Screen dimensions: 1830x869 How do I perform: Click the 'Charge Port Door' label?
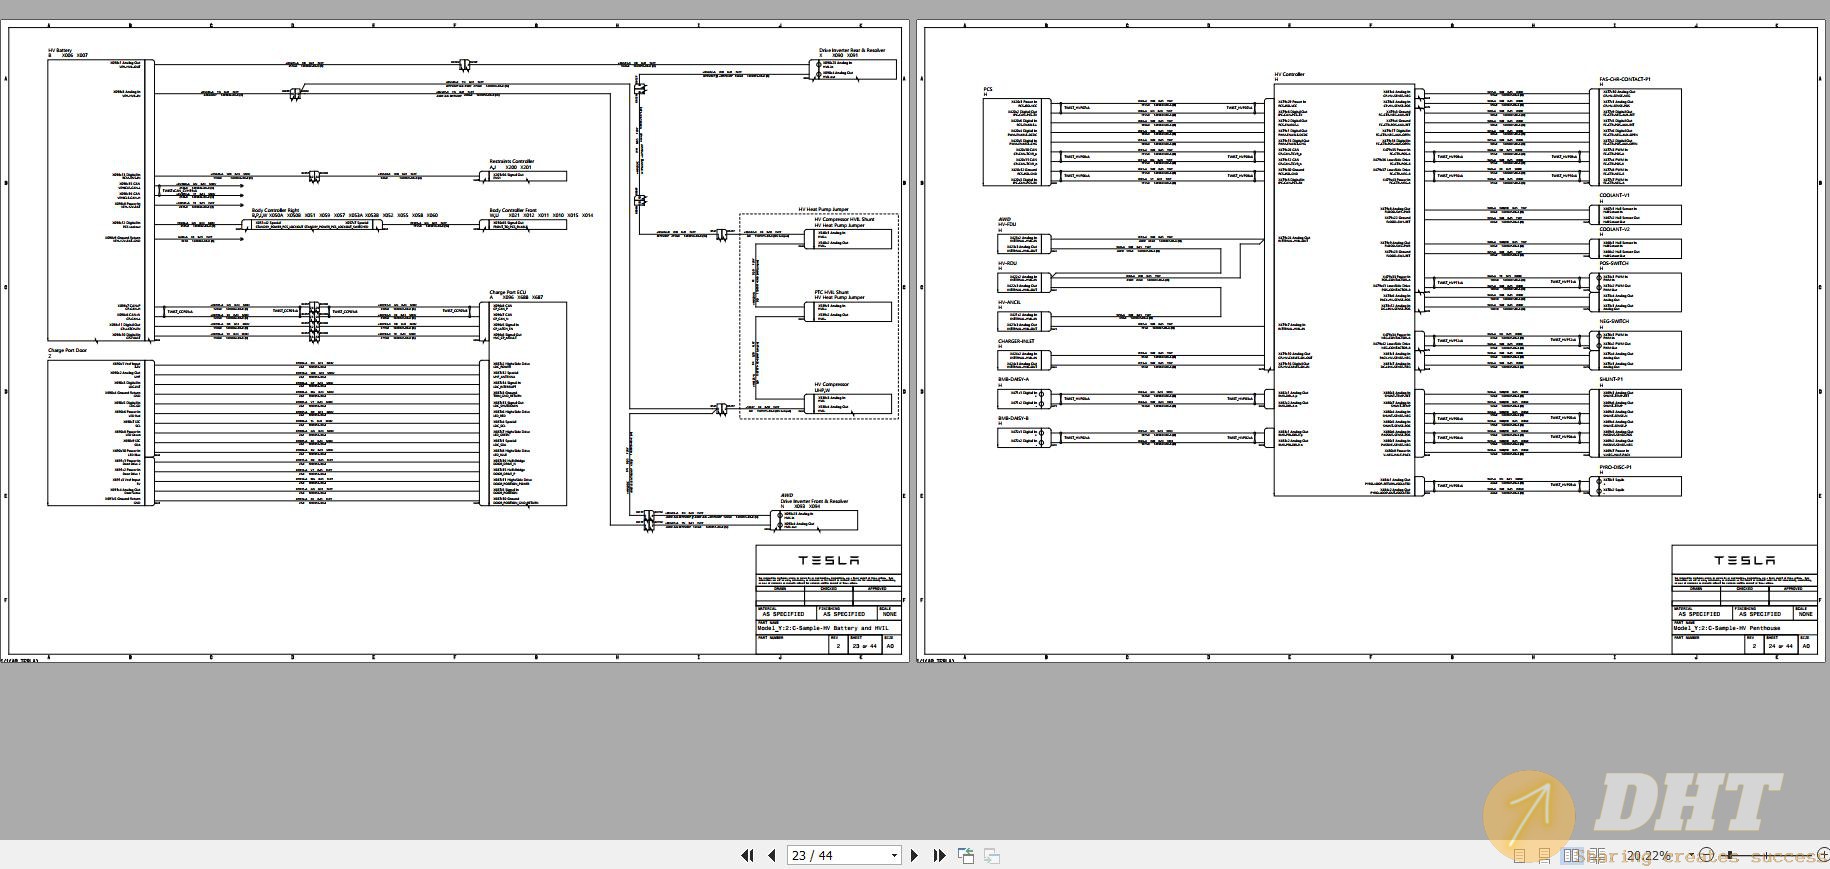67,351
